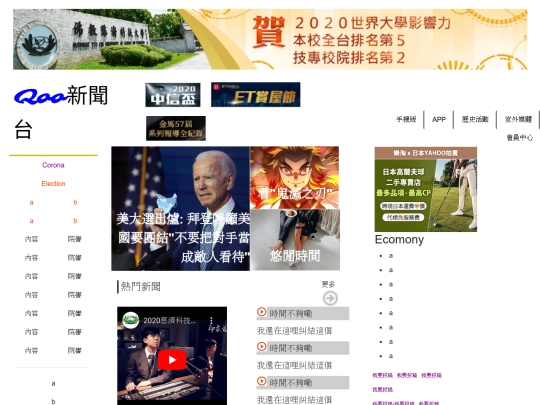Open the 鬼滅之刃 feature image
The height and width of the screenshot is (405, 540).
click(294, 178)
